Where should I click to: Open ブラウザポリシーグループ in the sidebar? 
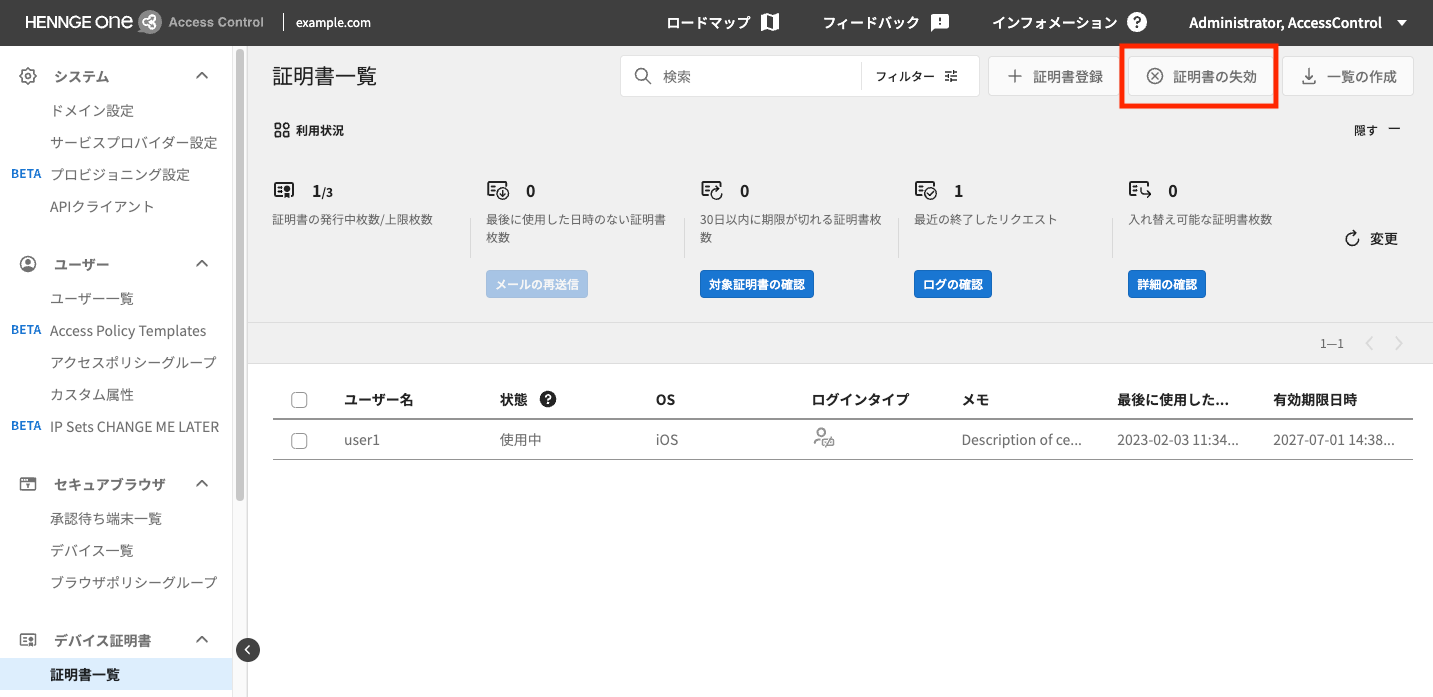pos(134,582)
